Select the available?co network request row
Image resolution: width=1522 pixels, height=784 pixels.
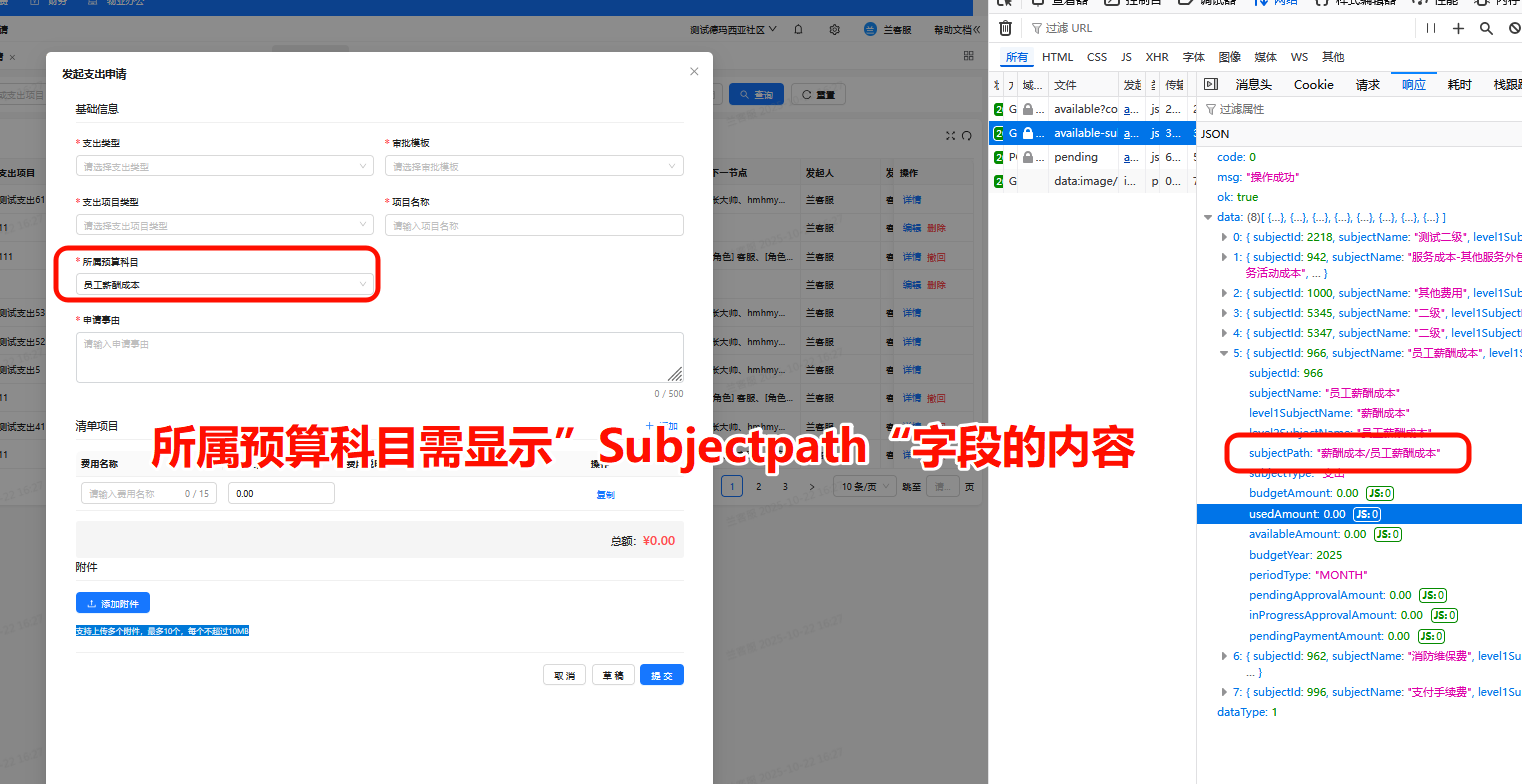[1092, 109]
